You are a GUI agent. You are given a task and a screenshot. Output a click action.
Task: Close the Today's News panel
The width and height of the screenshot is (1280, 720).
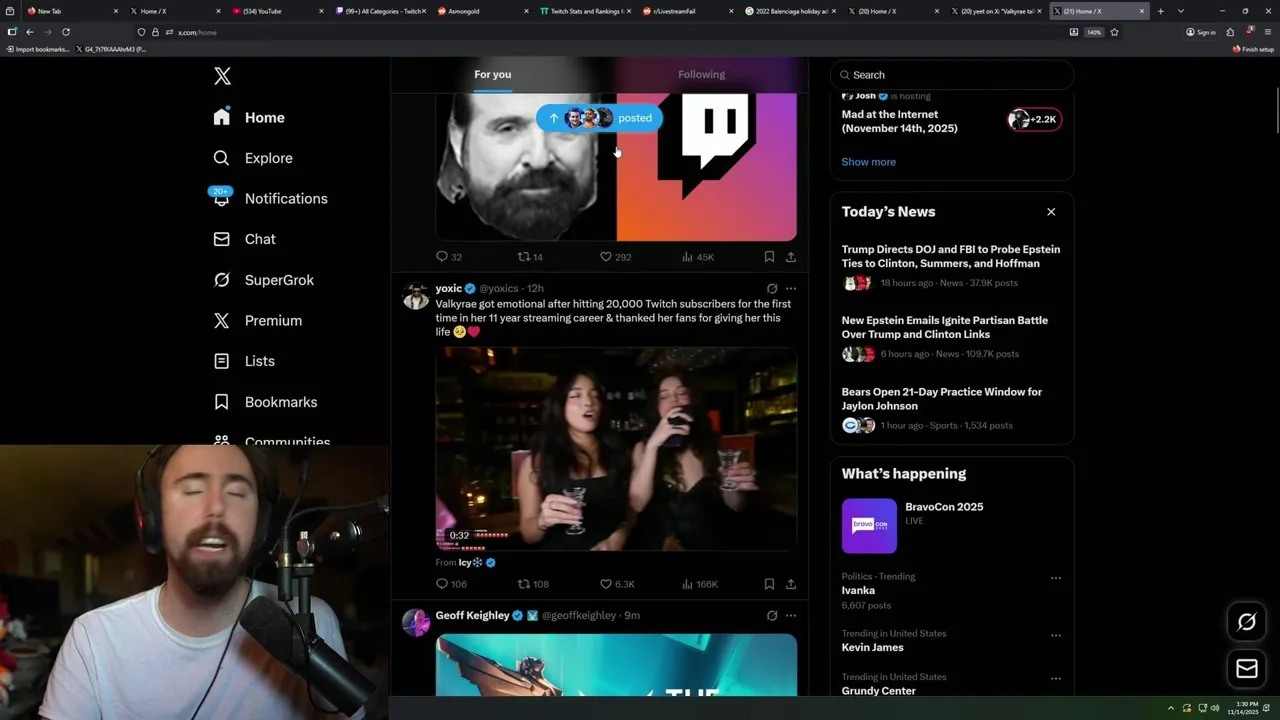1051,212
